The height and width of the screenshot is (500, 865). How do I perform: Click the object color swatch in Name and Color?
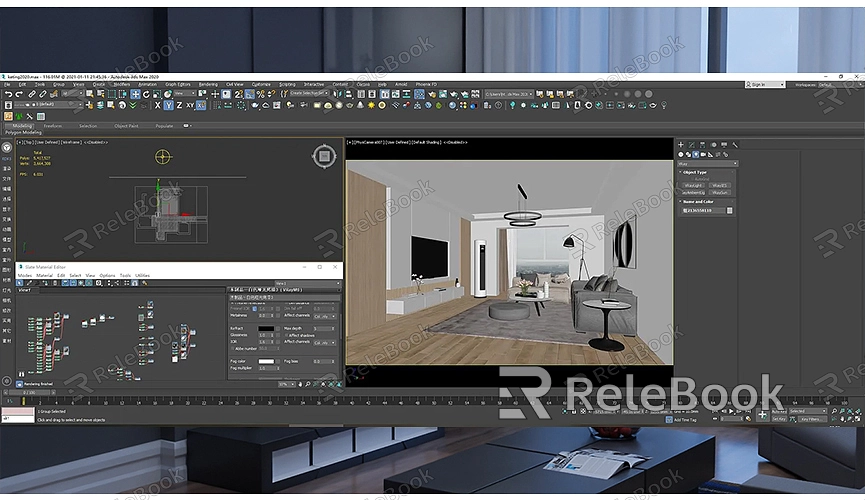tap(729, 210)
